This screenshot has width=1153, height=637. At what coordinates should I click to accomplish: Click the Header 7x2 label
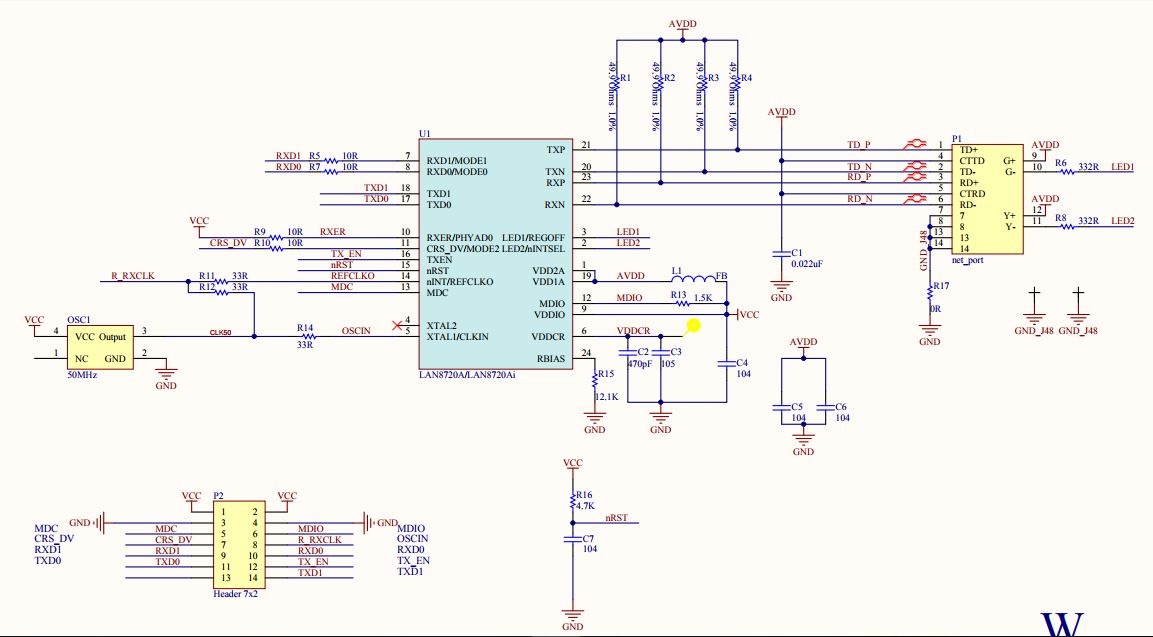point(235,594)
